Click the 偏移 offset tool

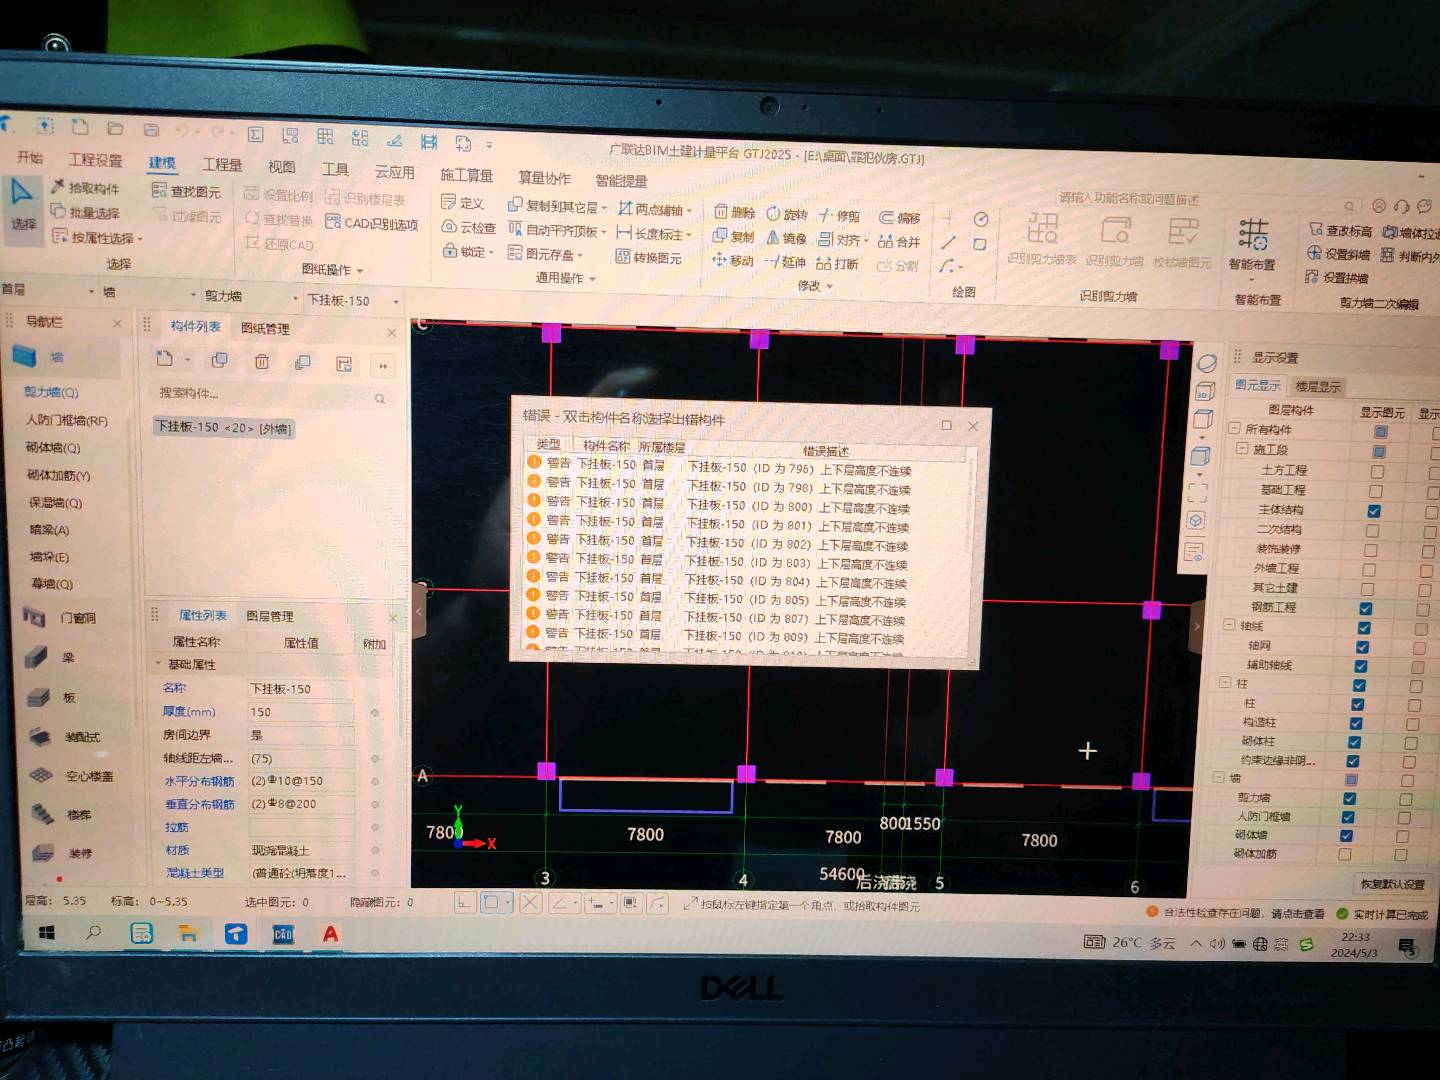point(900,217)
